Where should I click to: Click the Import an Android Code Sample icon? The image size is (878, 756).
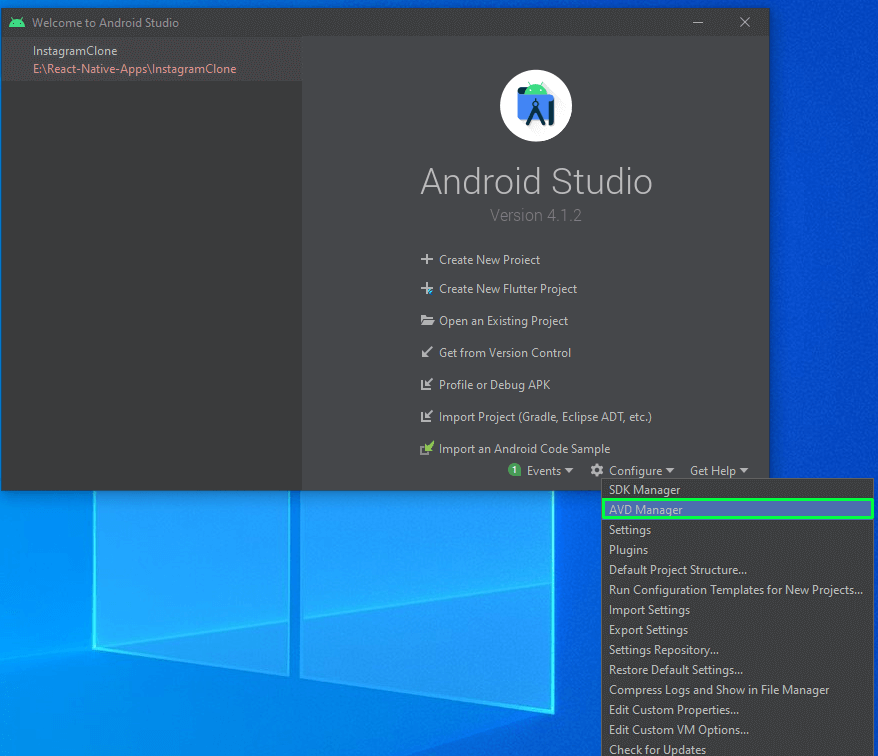[x=427, y=449]
